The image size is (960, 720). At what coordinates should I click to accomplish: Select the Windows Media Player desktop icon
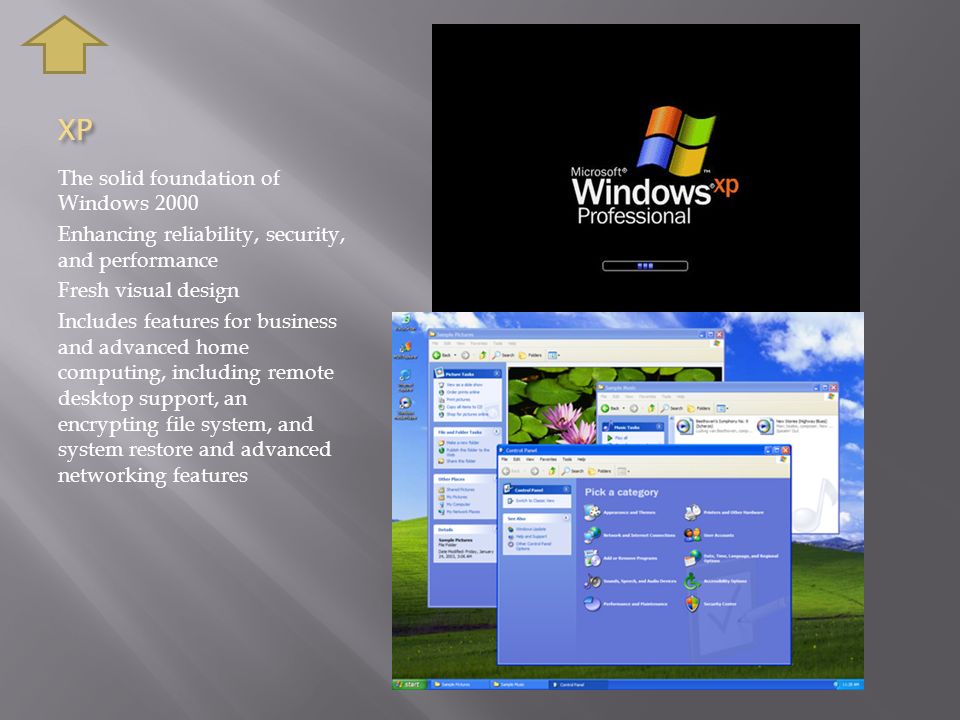(x=405, y=408)
